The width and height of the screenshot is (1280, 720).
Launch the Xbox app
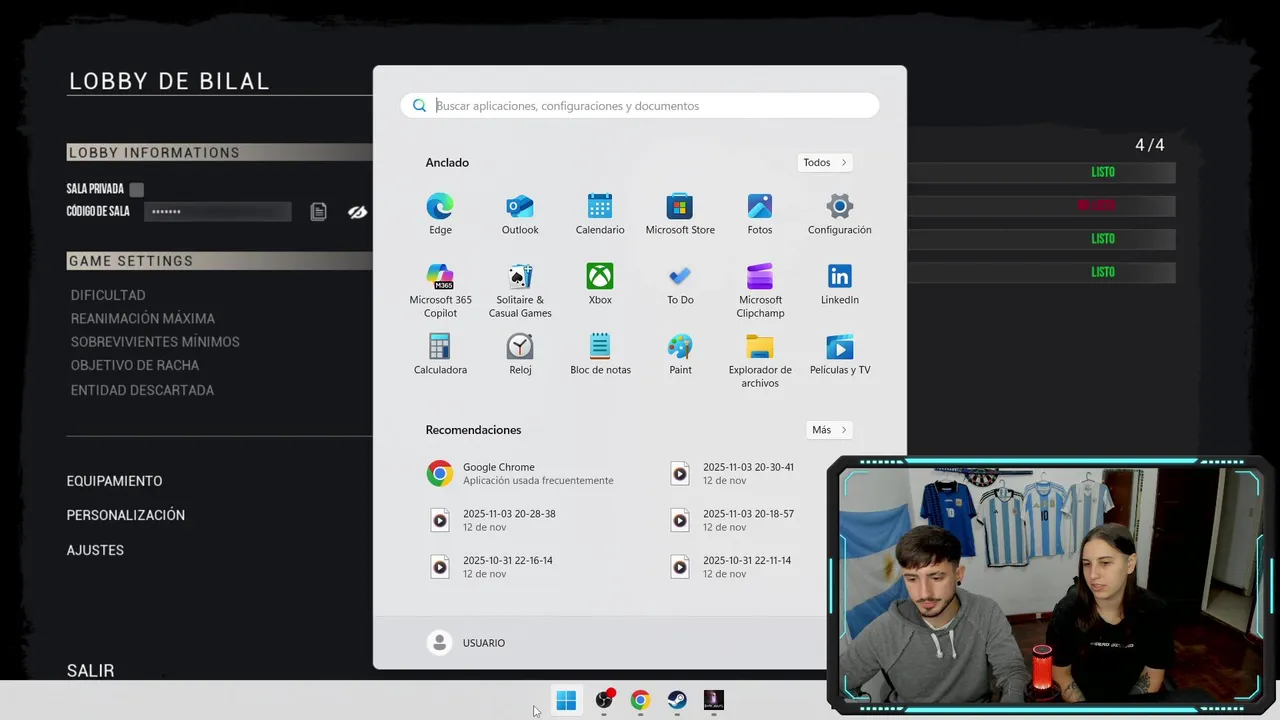click(600, 284)
